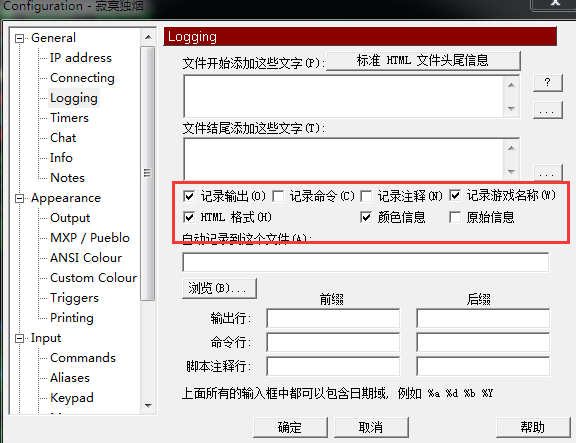The image size is (576, 443).
Task: Click the 命令行 前缀 field
Action: pyautogui.click(x=333, y=342)
